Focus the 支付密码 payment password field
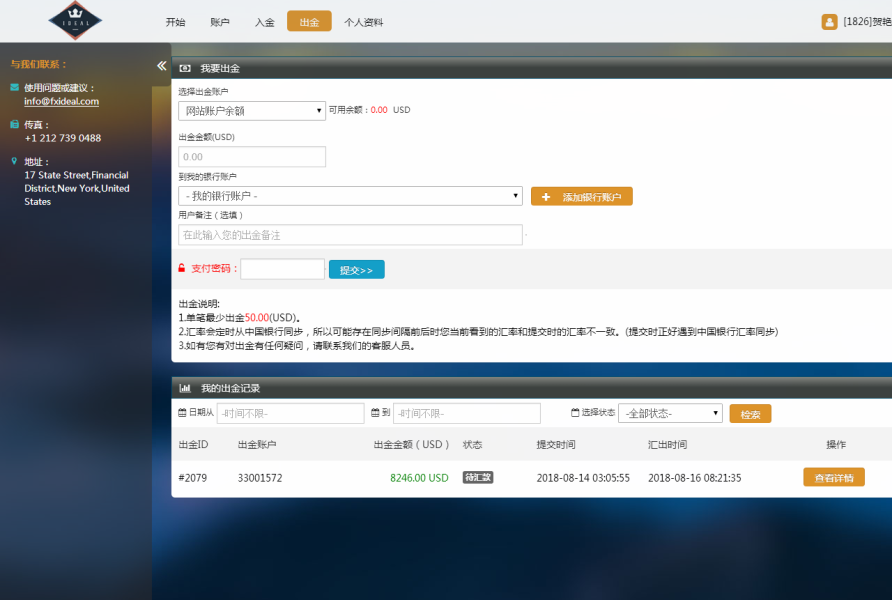The height and width of the screenshot is (600, 892). tap(282, 269)
